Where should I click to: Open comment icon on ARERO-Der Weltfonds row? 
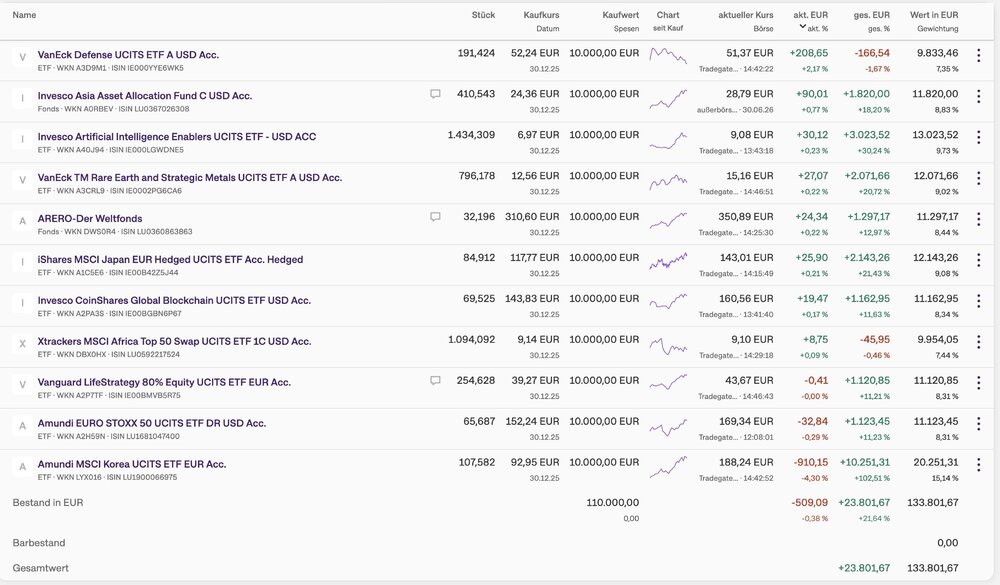coord(435,217)
